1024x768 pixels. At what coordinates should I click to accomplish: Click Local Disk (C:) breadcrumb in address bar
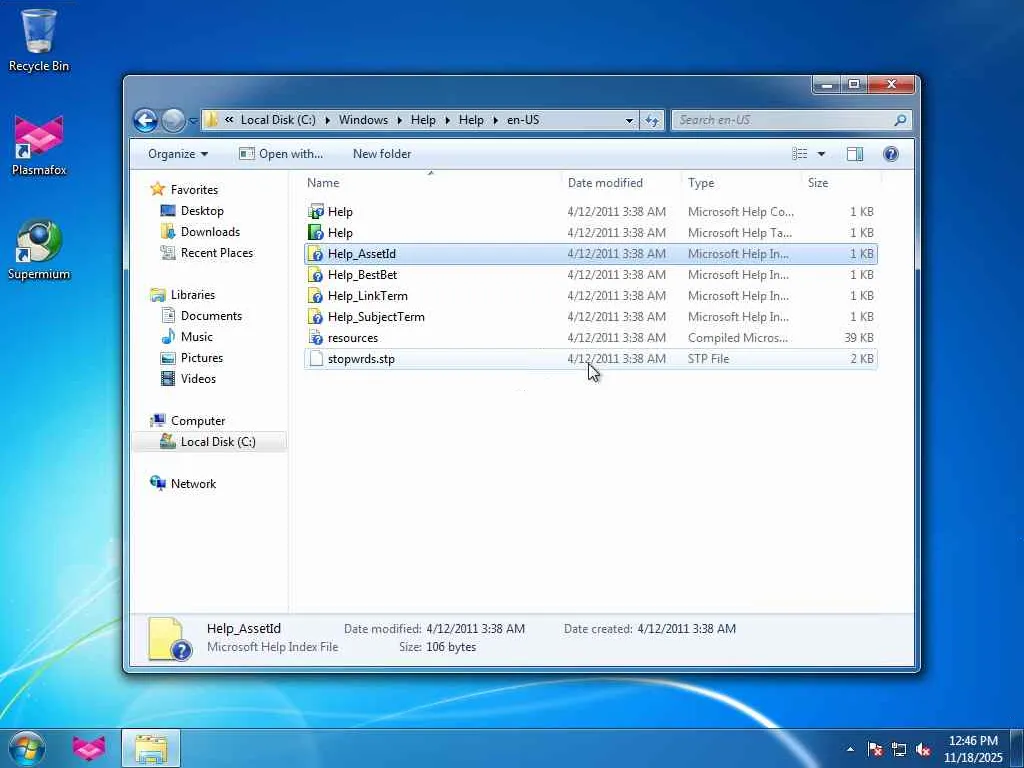pyautogui.click(x=278, y=120)
